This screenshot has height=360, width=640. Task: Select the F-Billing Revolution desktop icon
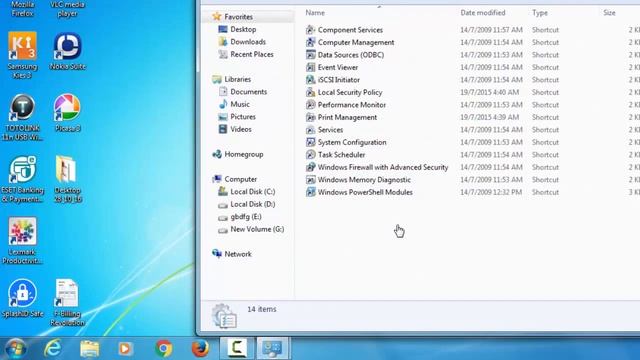tap(66, 293)
